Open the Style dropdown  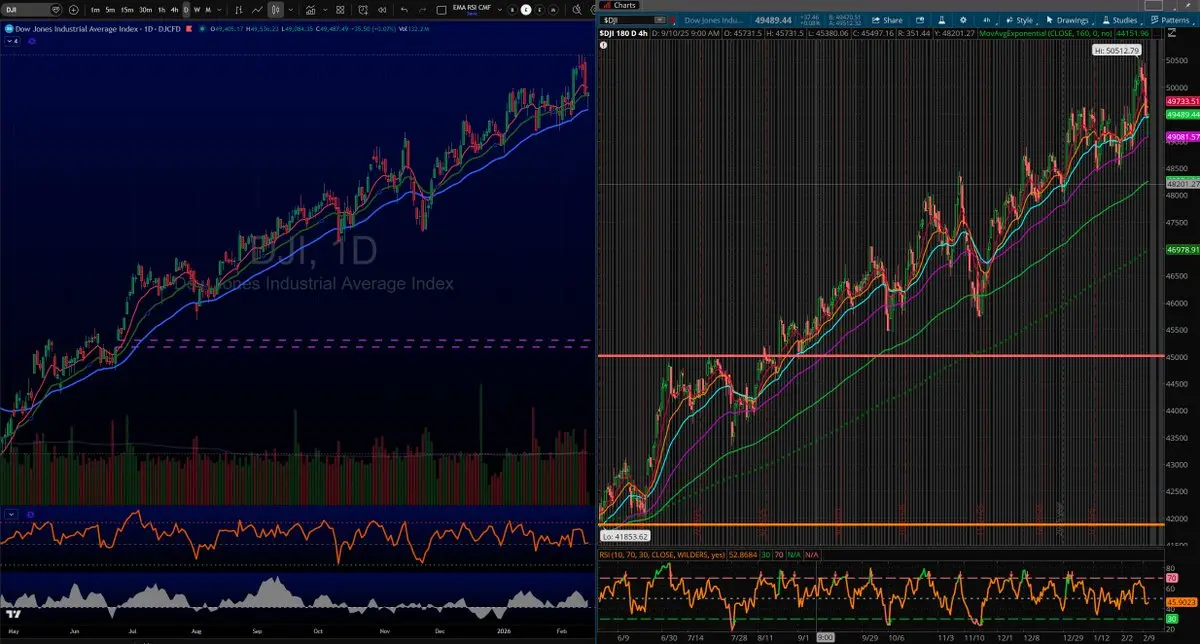click(x=1019, y=20)
